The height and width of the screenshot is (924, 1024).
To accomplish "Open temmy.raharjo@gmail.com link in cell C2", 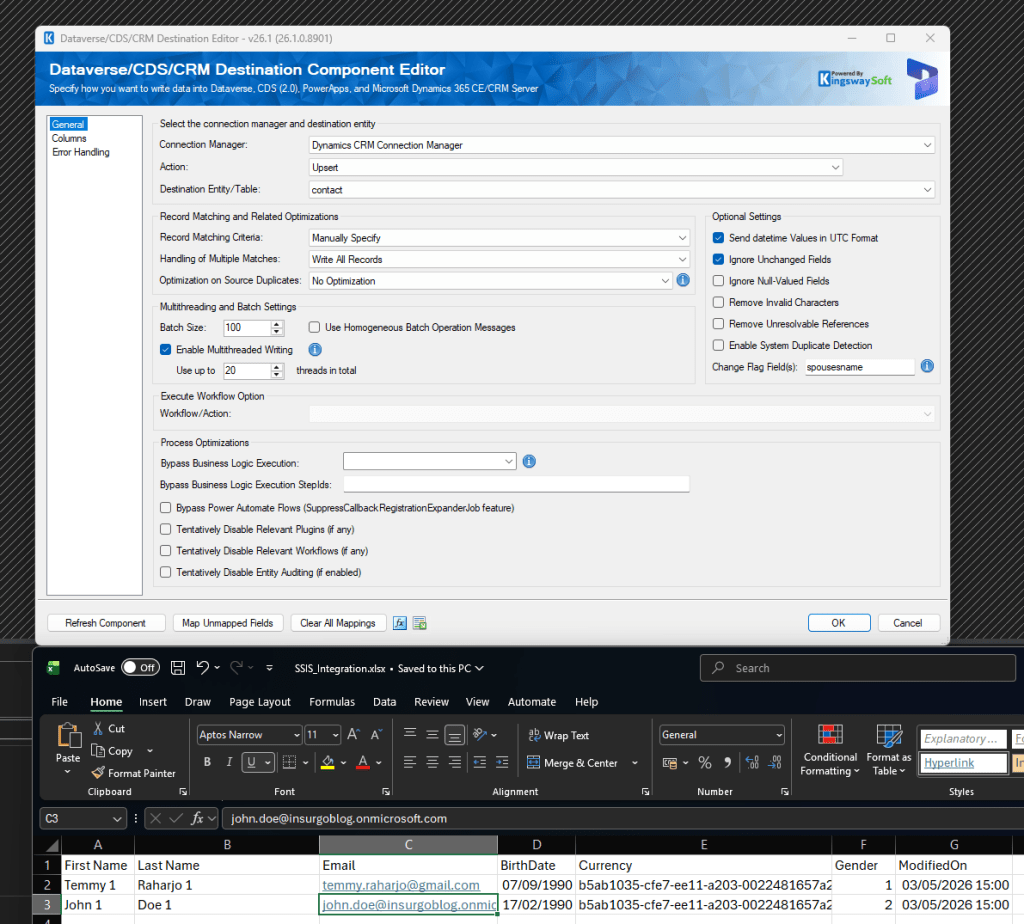I will coord(401,885).
